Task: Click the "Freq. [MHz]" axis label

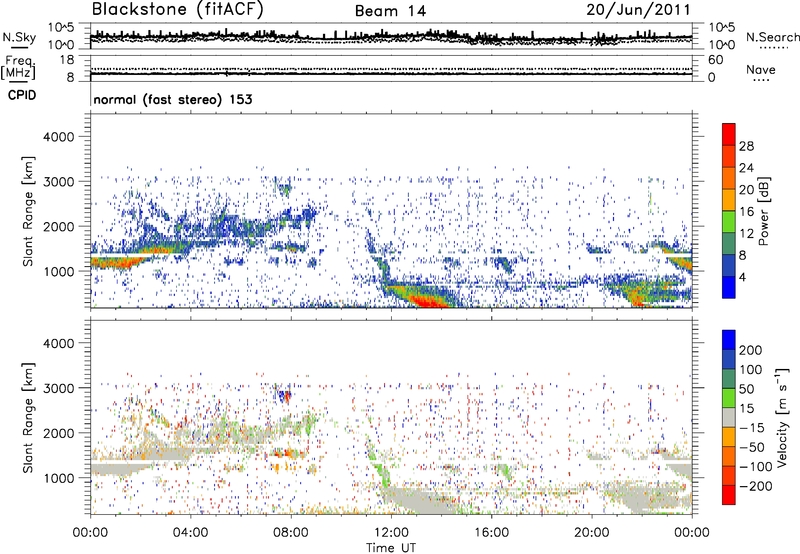Action: coord(18,68)
